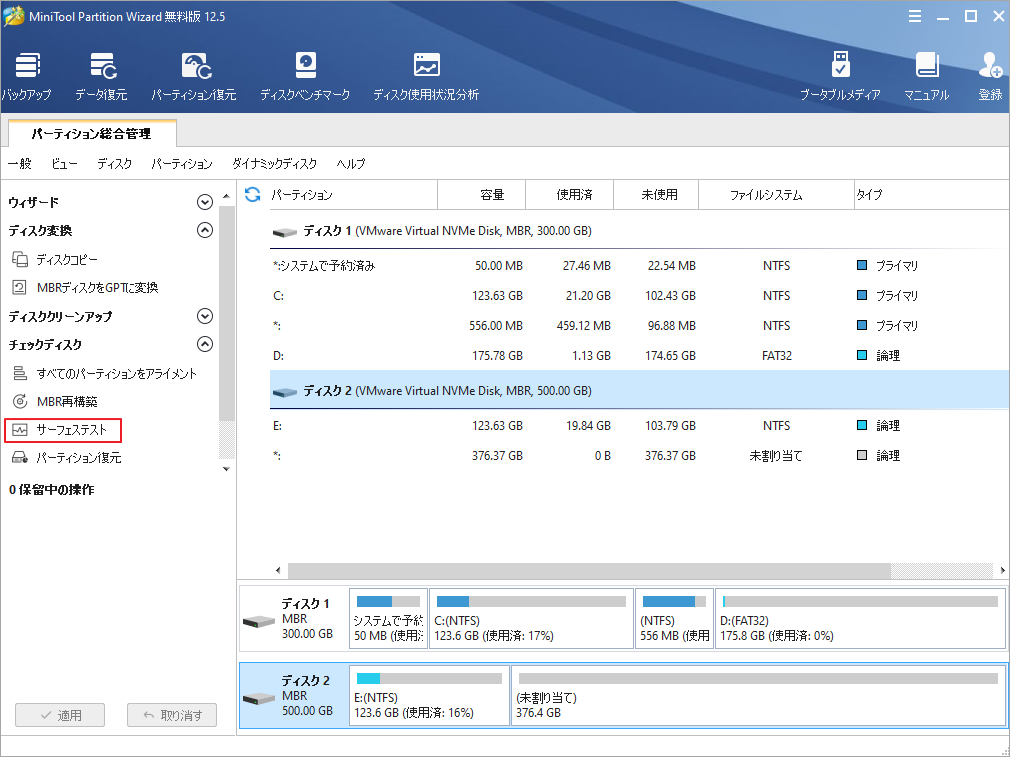Click the C:(NTFS) block in disk map
The width and height of the screenshot is (1010, 757).
click(531, 618)
